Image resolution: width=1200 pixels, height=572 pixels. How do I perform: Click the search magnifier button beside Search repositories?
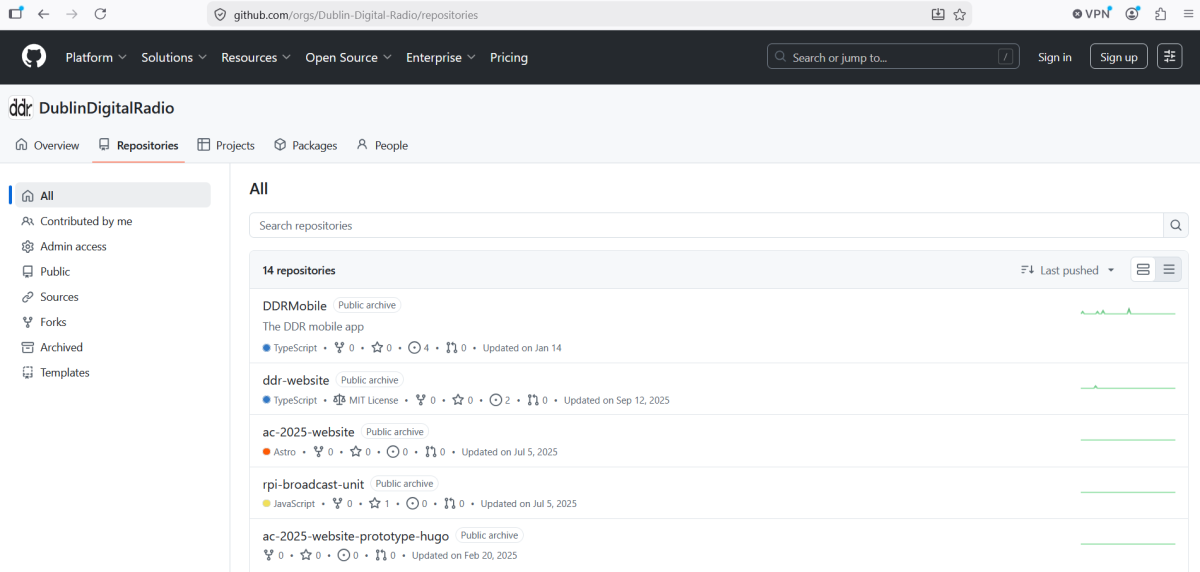1176,225
